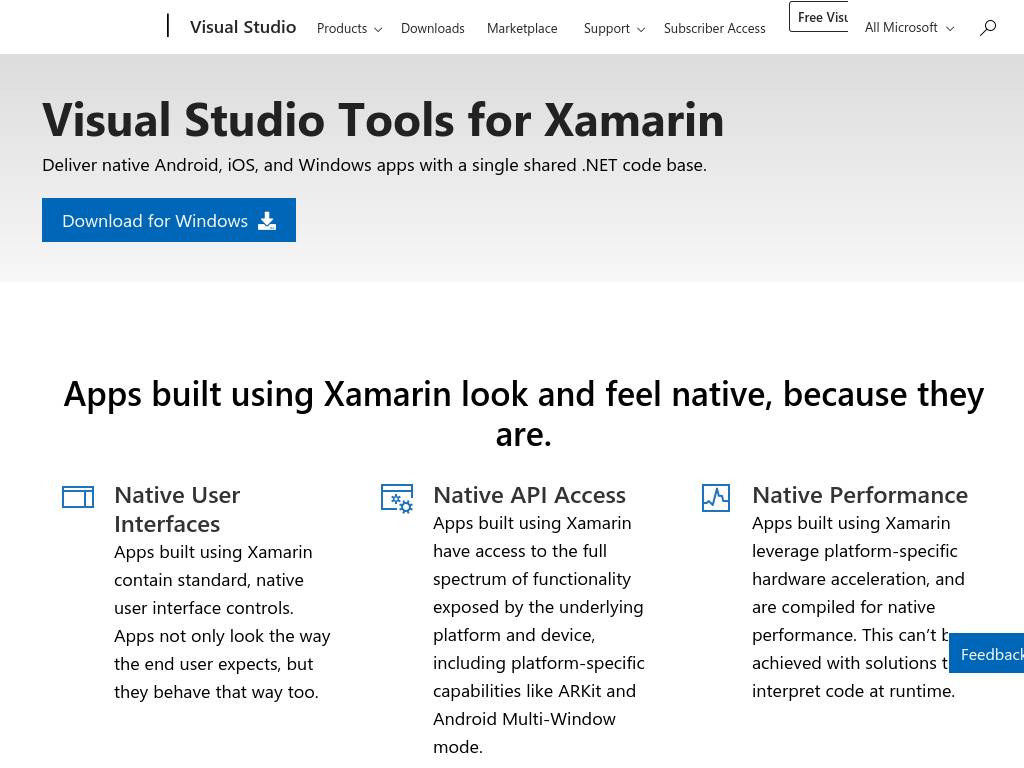Expand the Products dropdown menu
The width and height of the screenshot is (1024, 768).
[x=349, y=29]
